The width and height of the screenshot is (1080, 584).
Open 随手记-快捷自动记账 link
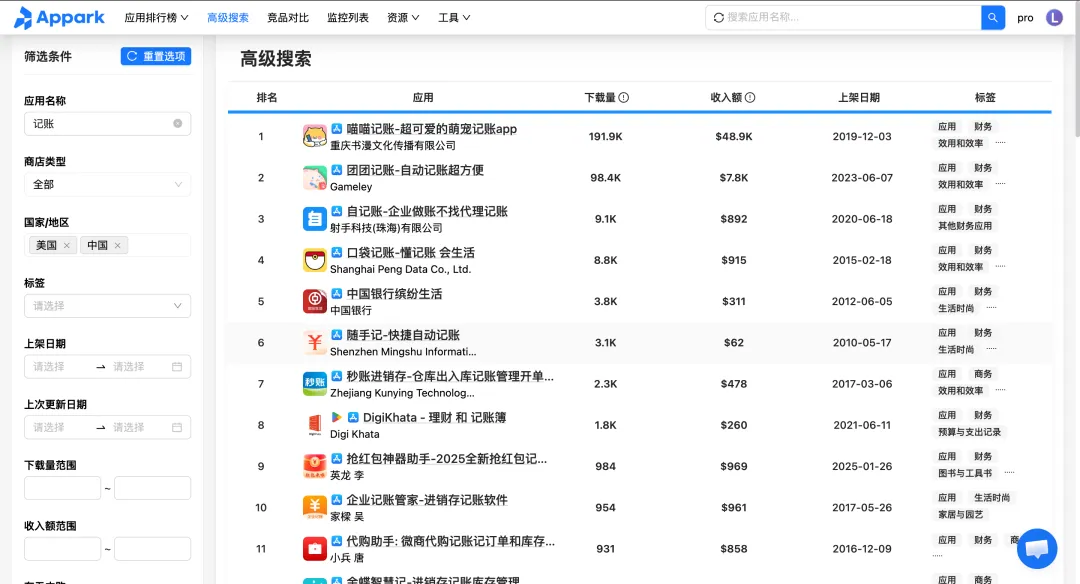tap(403, 335)
